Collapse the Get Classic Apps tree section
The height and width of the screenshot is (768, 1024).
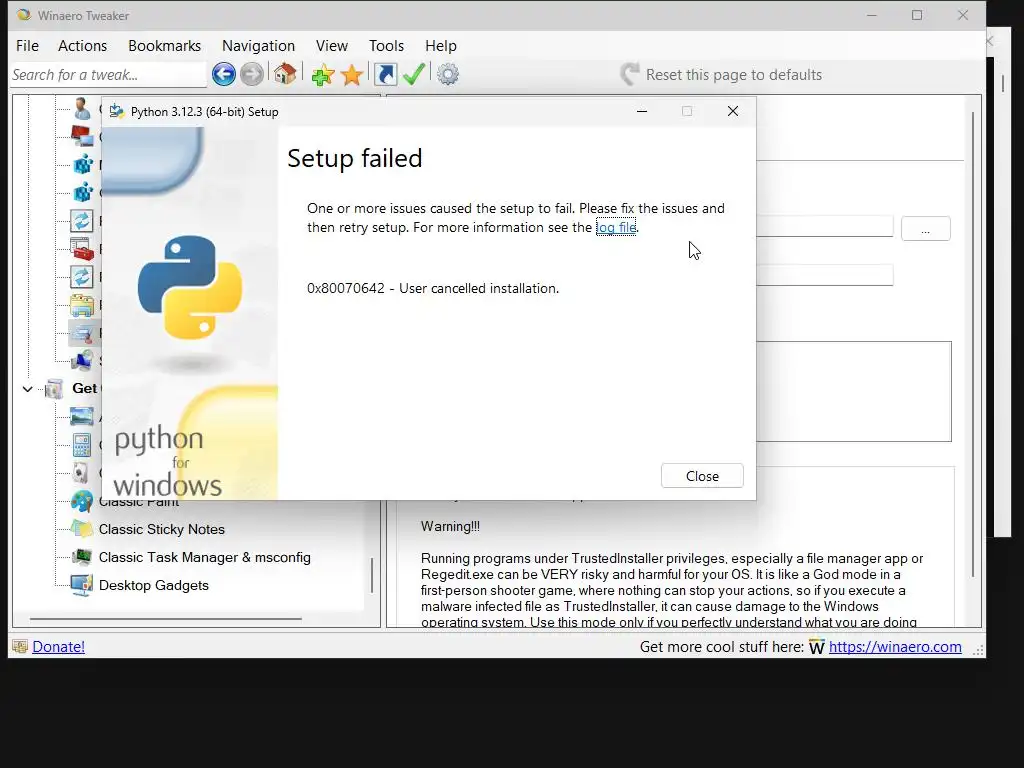click(x=27, y=389)
